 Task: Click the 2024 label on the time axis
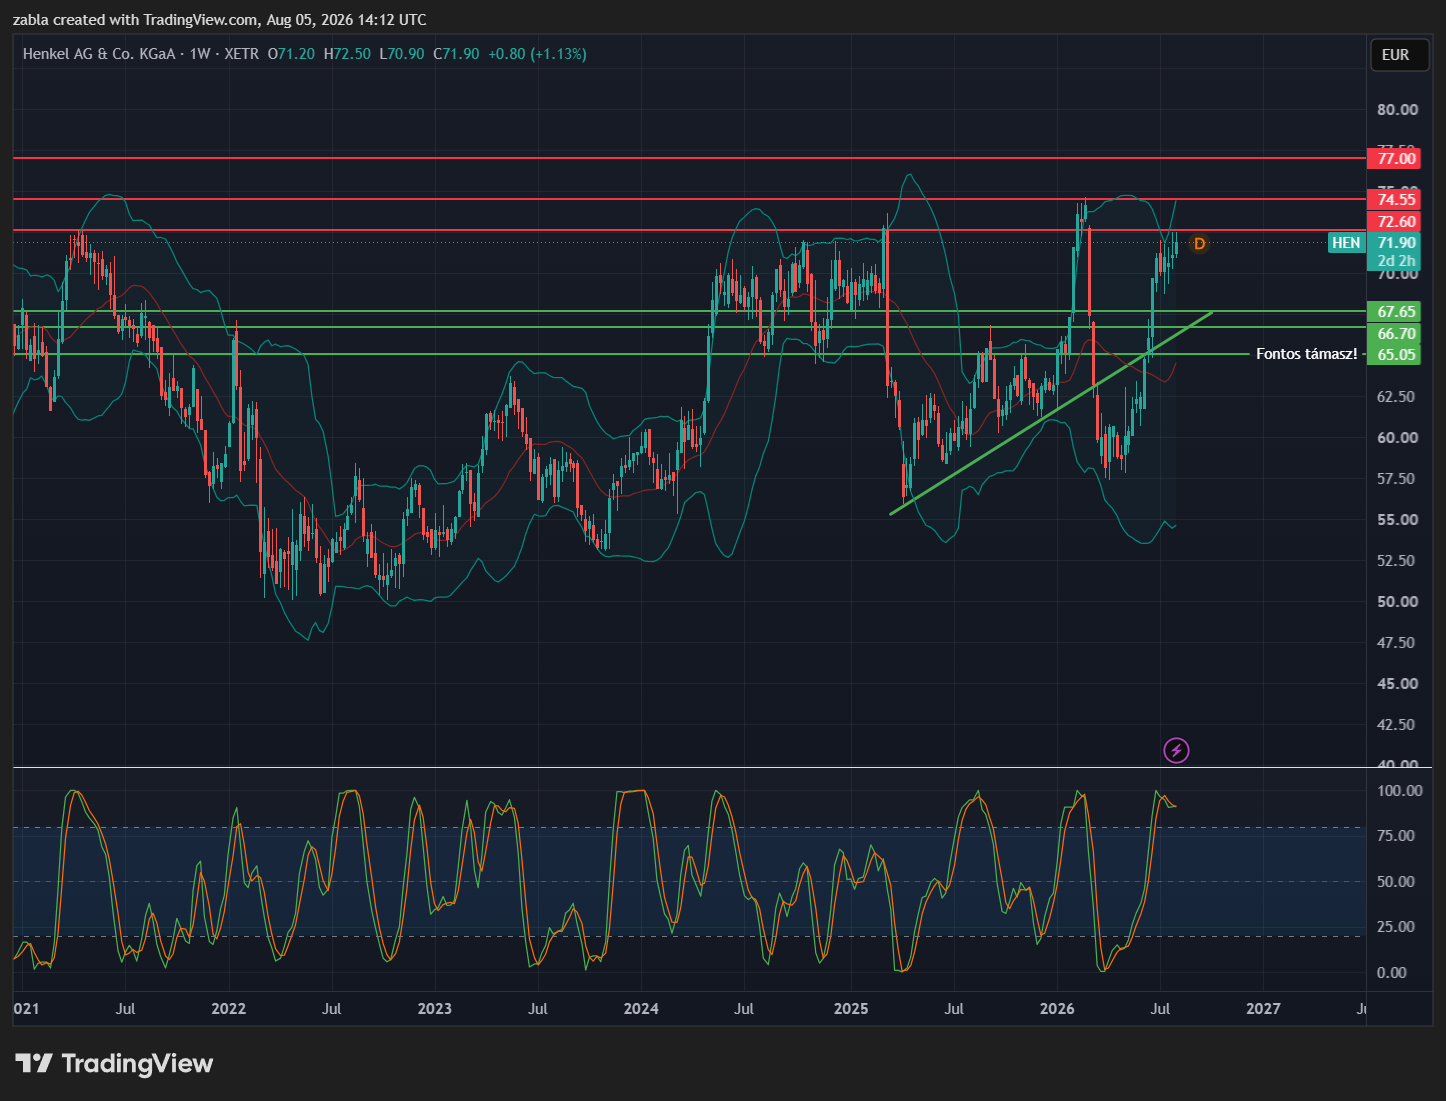641,1008
